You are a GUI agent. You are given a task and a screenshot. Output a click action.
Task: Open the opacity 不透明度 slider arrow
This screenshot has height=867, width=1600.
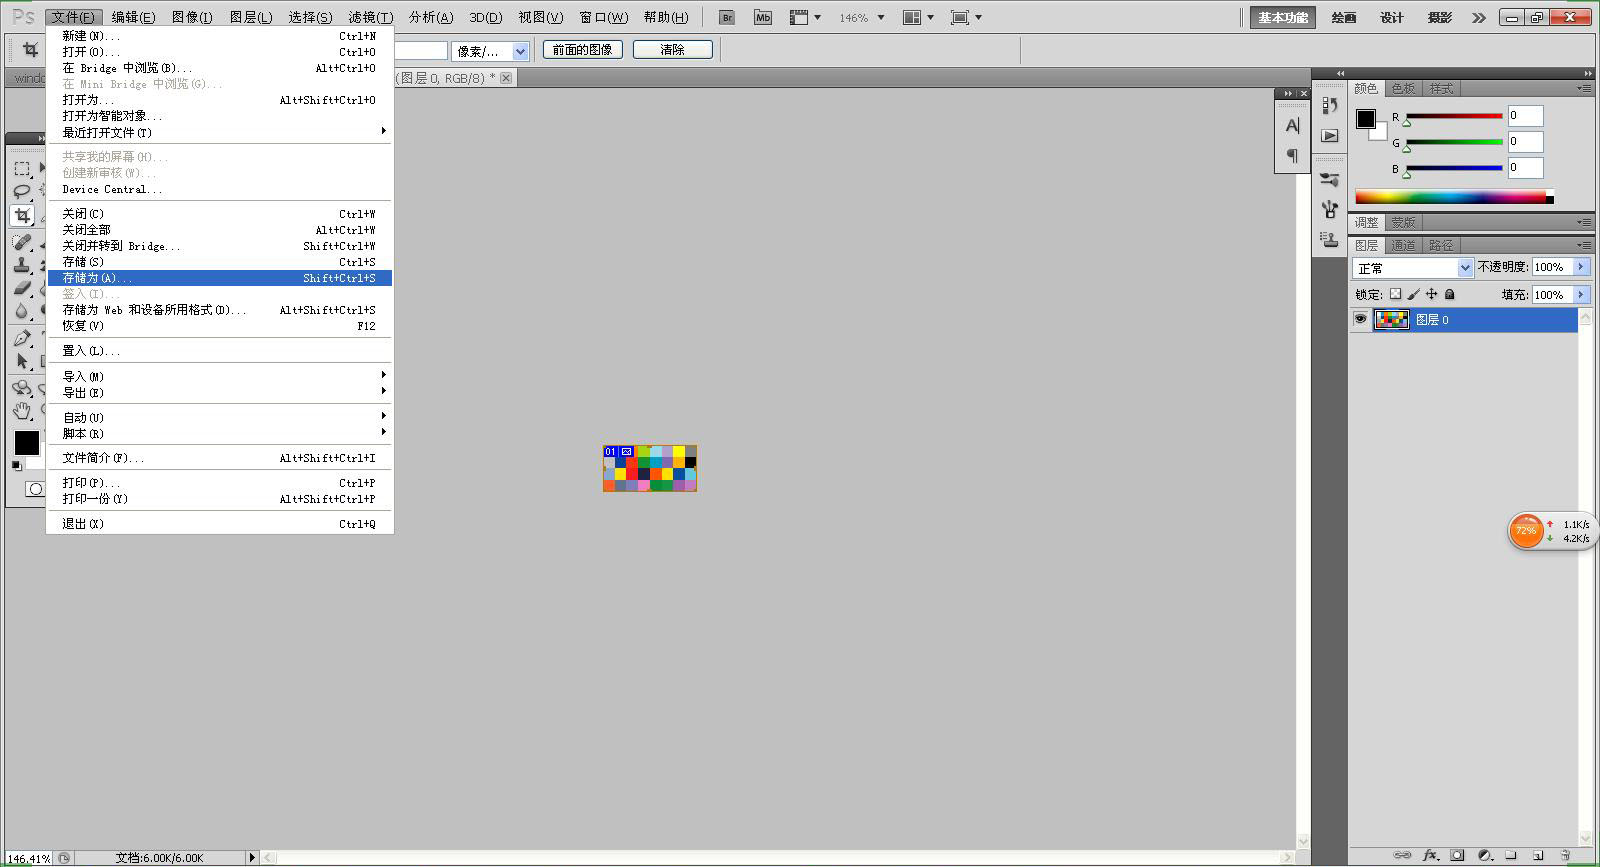tap(1581, 267)
